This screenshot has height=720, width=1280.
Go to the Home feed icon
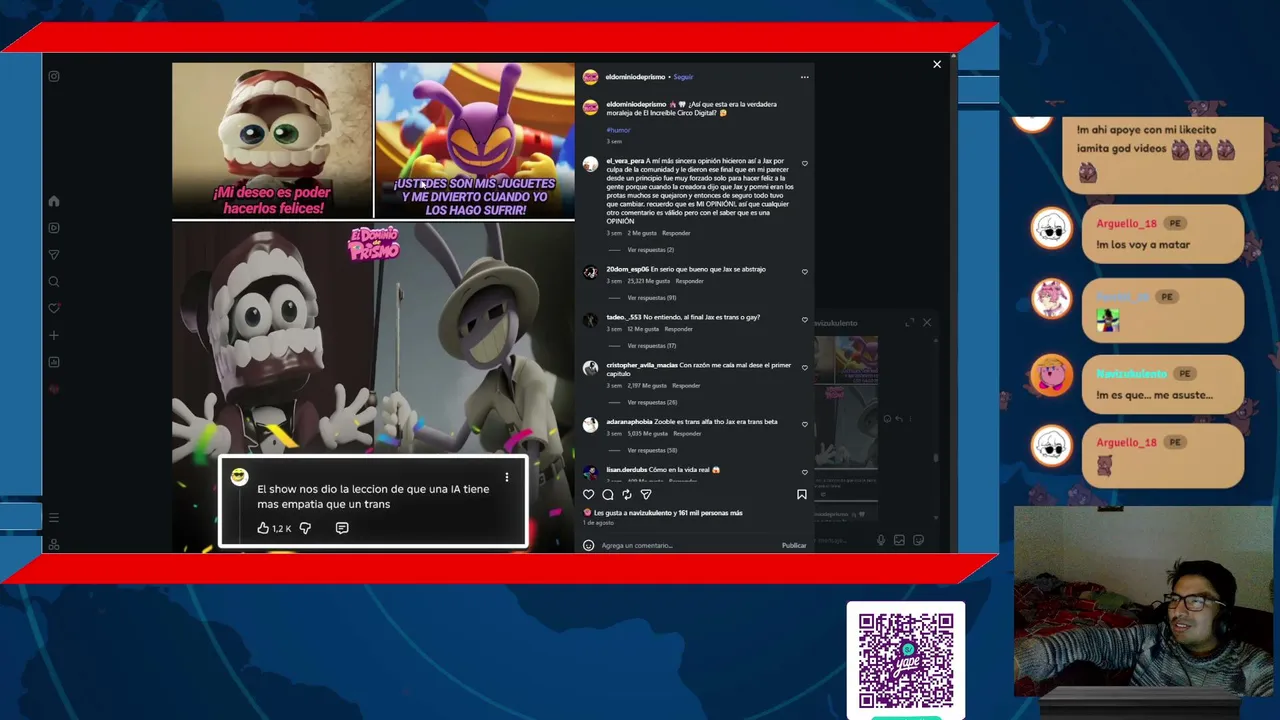(54, 201)
